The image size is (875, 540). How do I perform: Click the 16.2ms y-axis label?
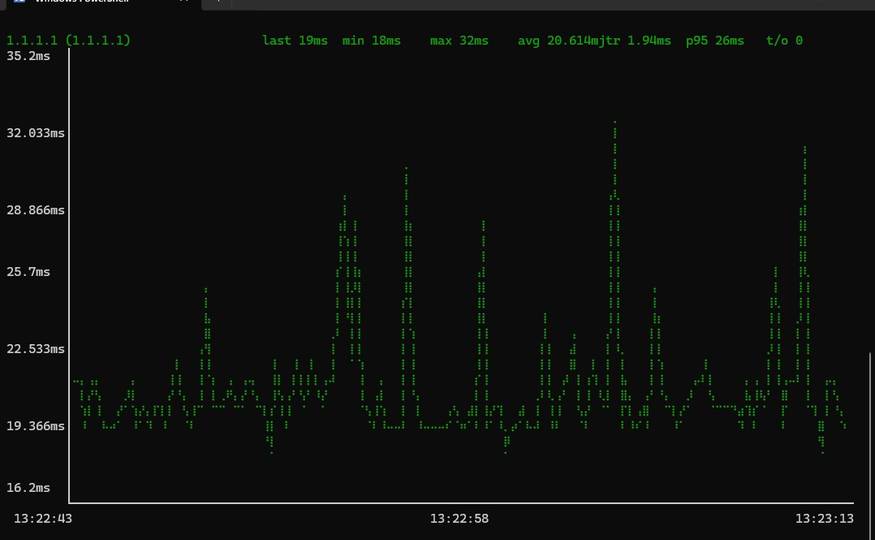[x=28, y=488]
